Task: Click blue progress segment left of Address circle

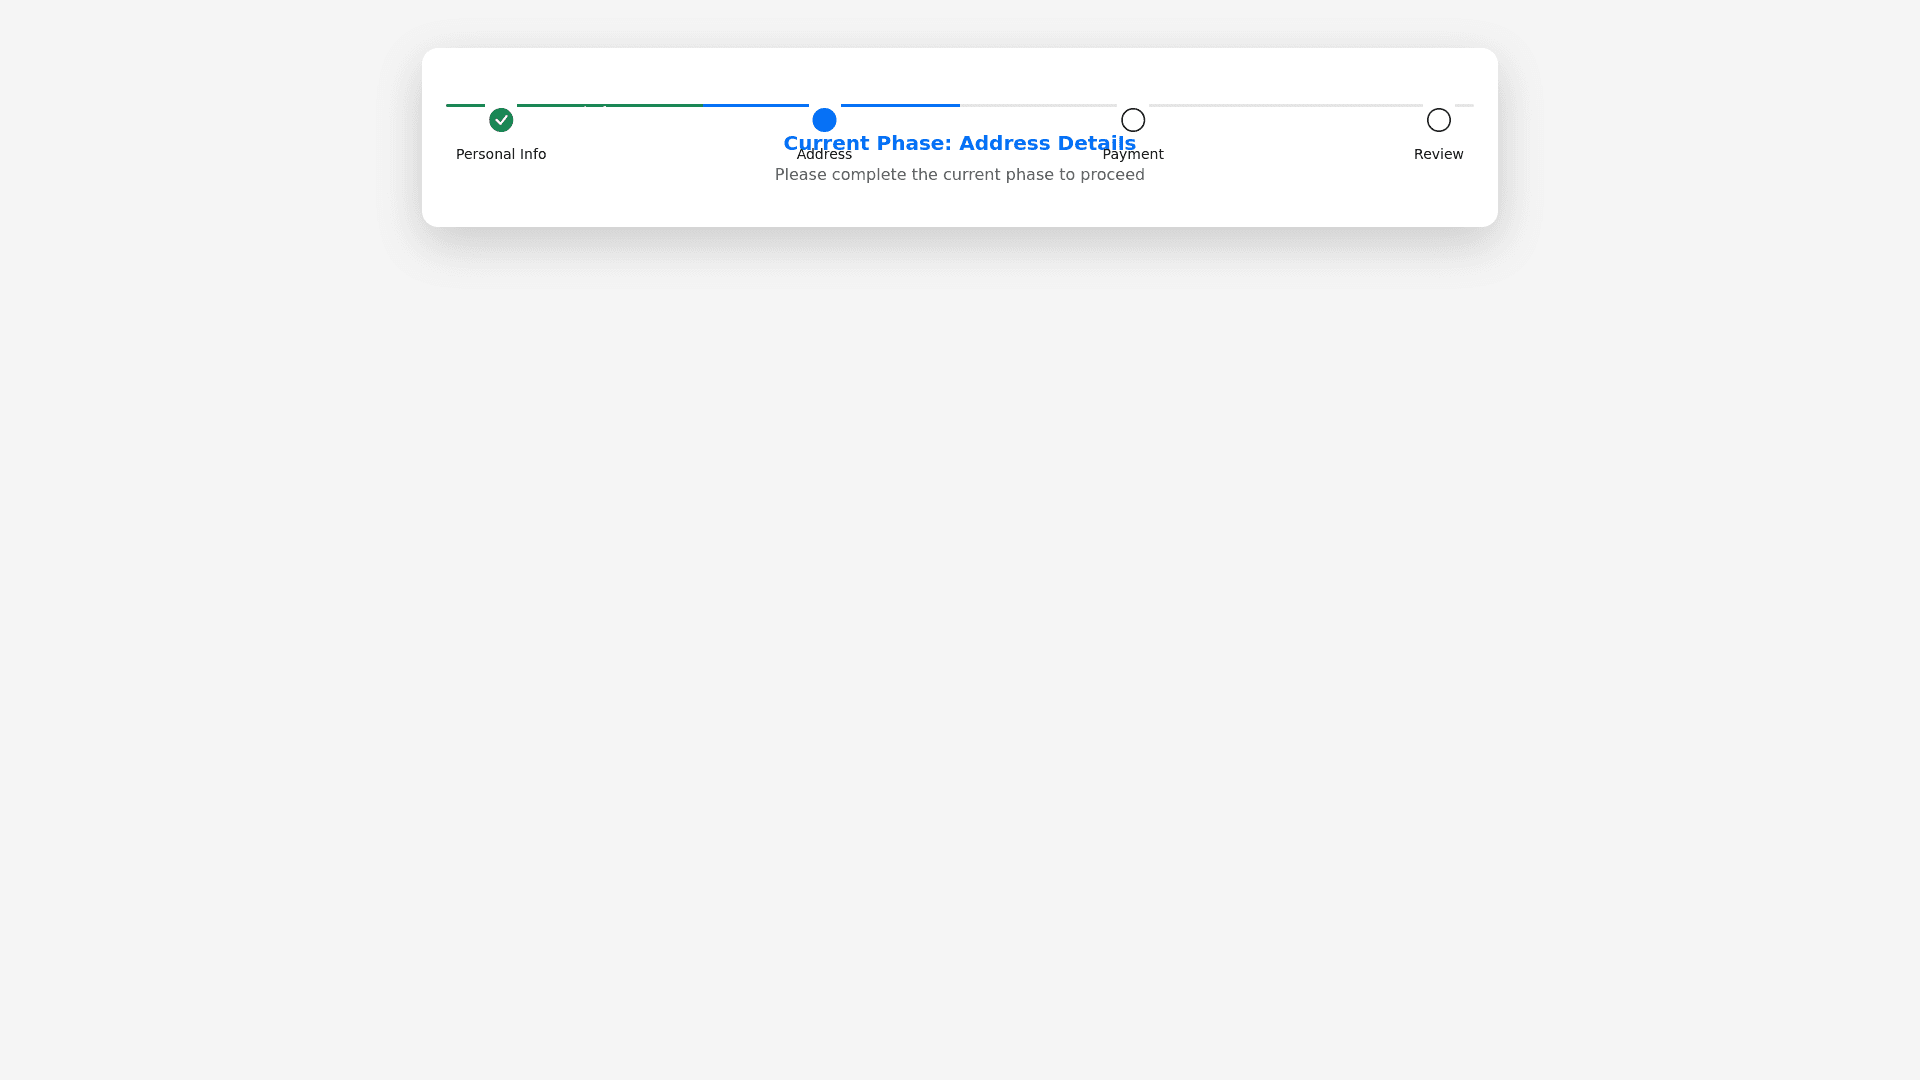Action: pyautogui.click(x=756, y=105)
